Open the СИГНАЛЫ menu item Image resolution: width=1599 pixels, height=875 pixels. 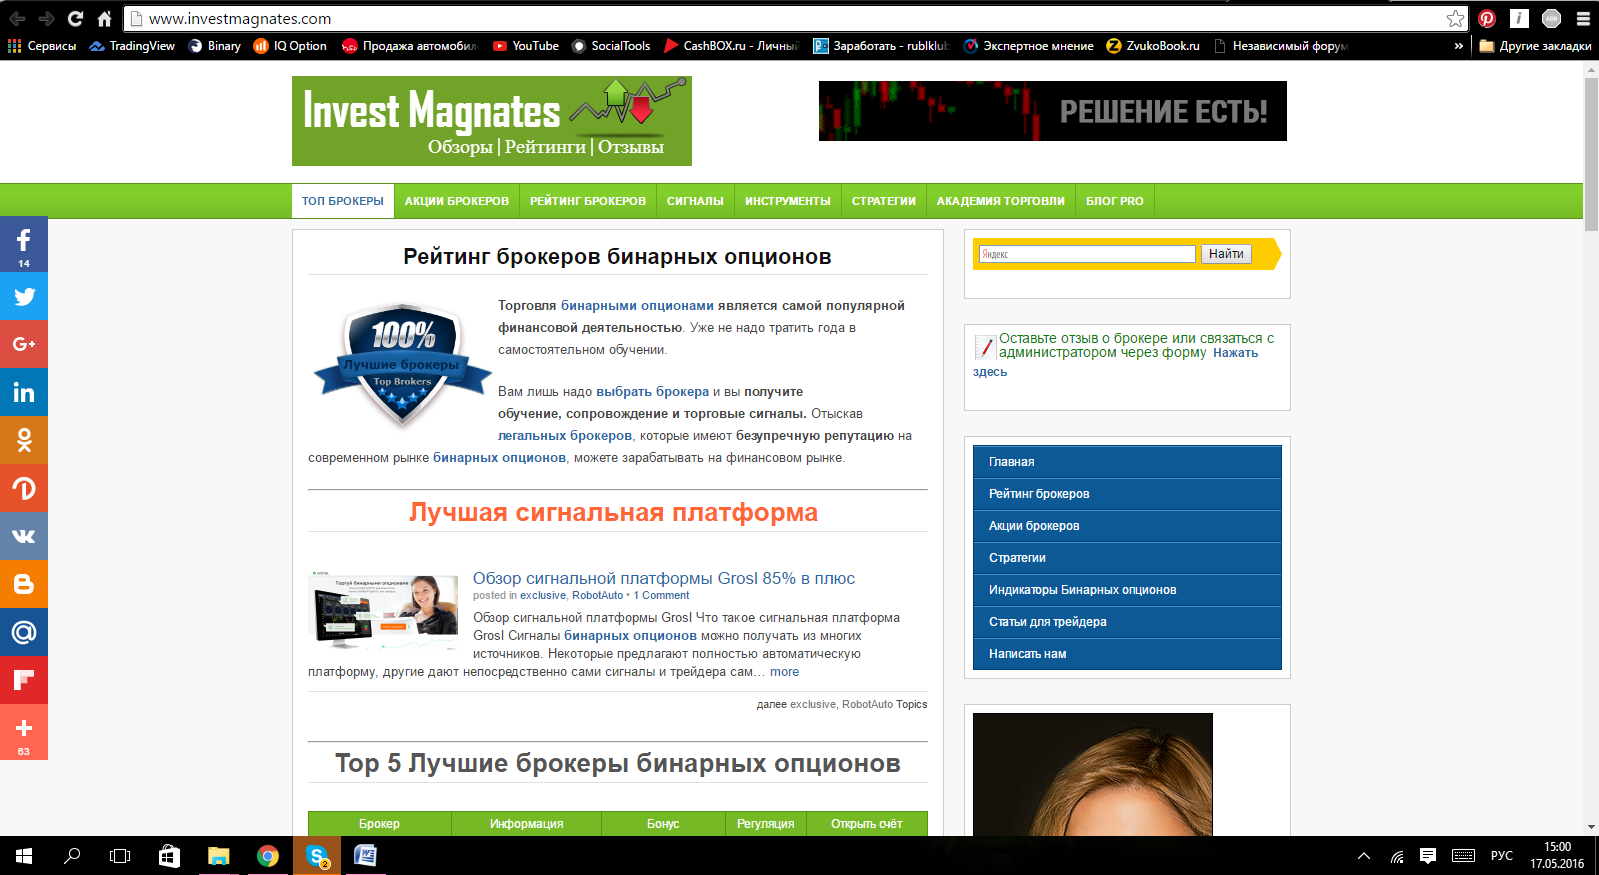695,201
